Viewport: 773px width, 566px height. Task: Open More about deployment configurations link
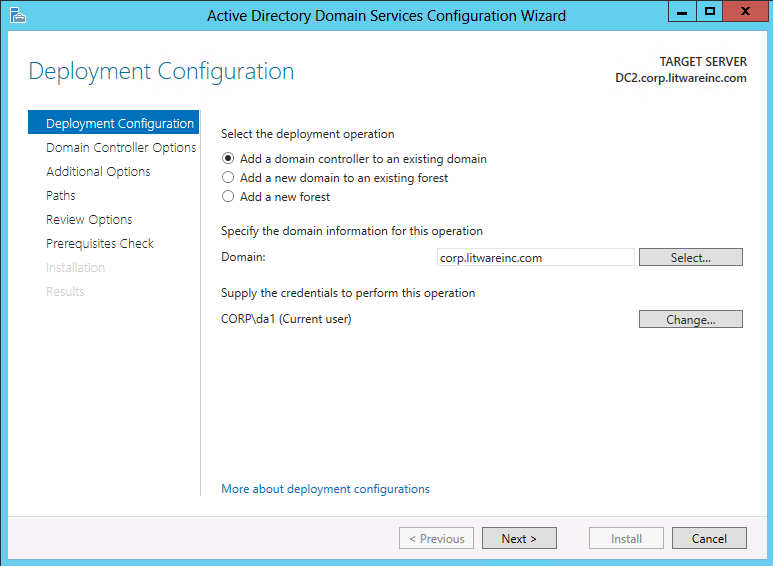325,489
